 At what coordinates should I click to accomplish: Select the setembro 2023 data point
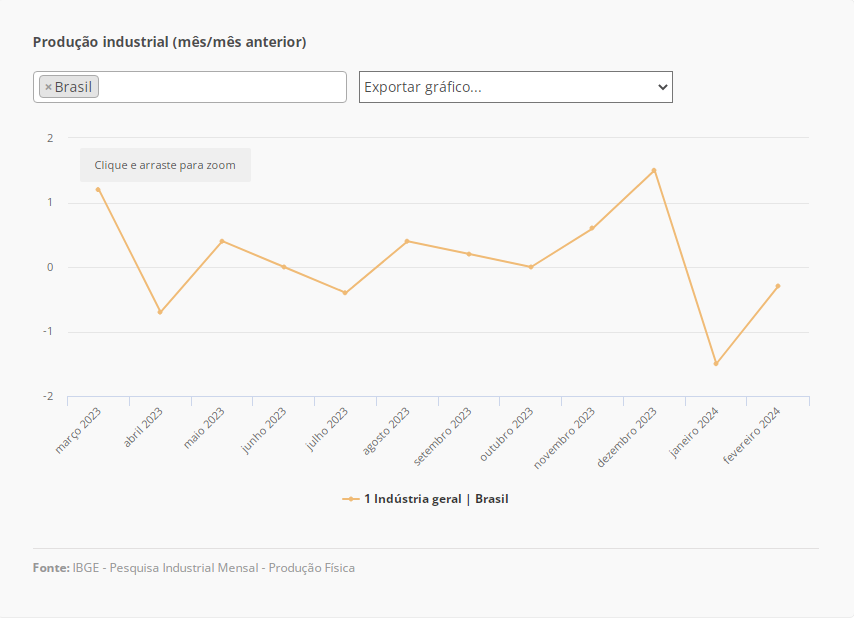(x=469, y=254)
